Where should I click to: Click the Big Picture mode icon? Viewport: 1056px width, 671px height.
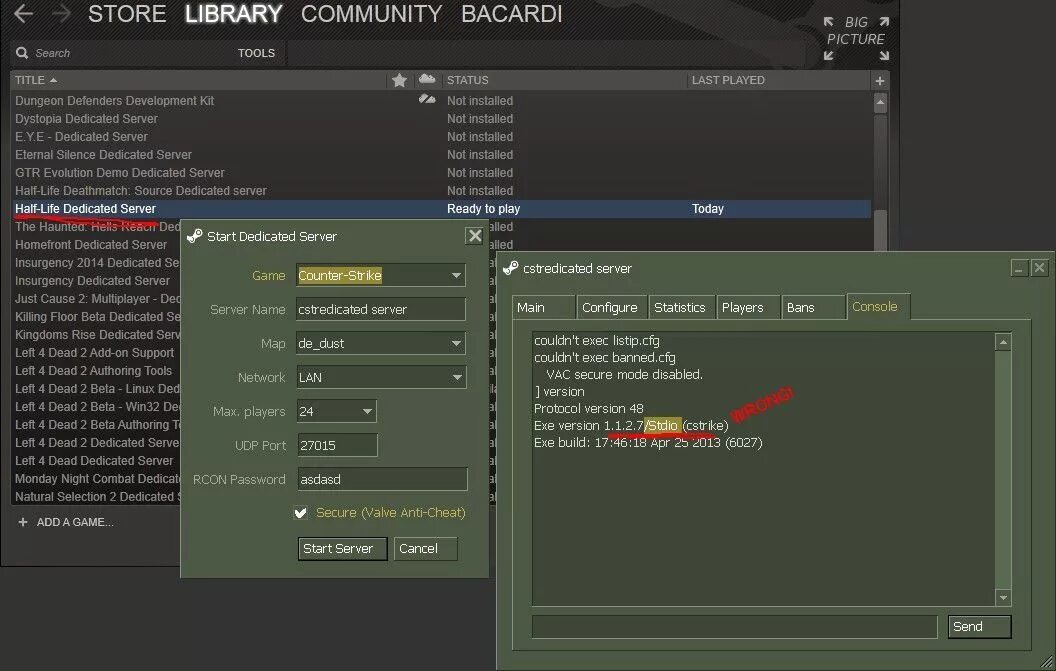tap(856, 38)
